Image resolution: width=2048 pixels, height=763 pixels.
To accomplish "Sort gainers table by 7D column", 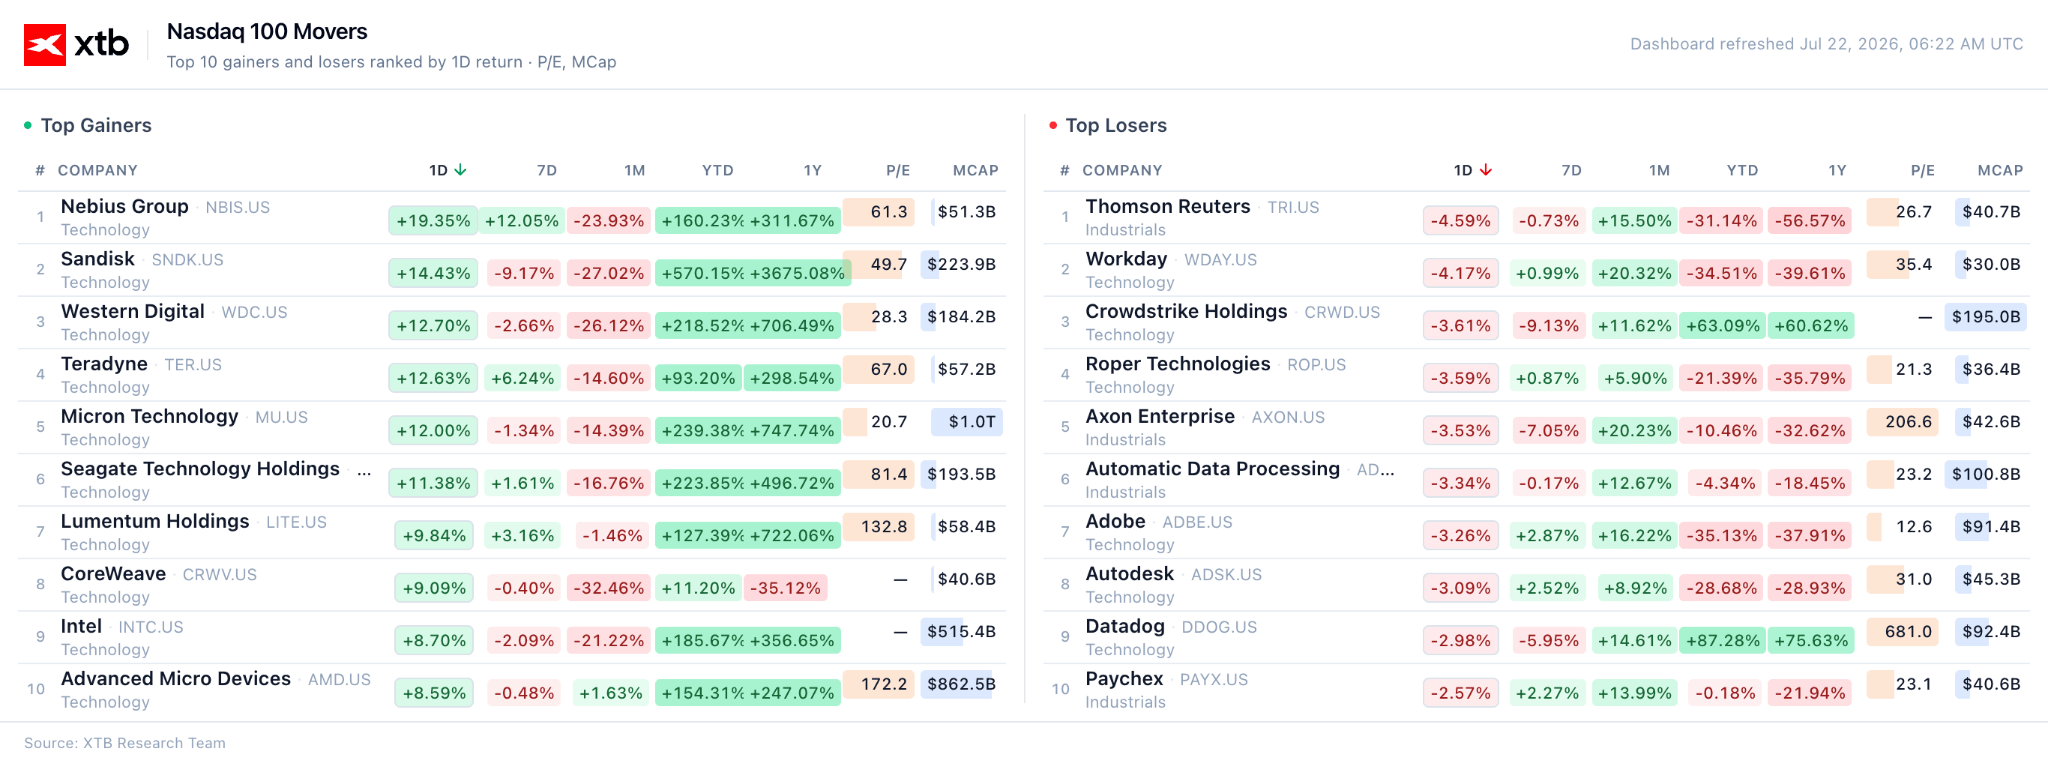I will (x=547, y=170).
